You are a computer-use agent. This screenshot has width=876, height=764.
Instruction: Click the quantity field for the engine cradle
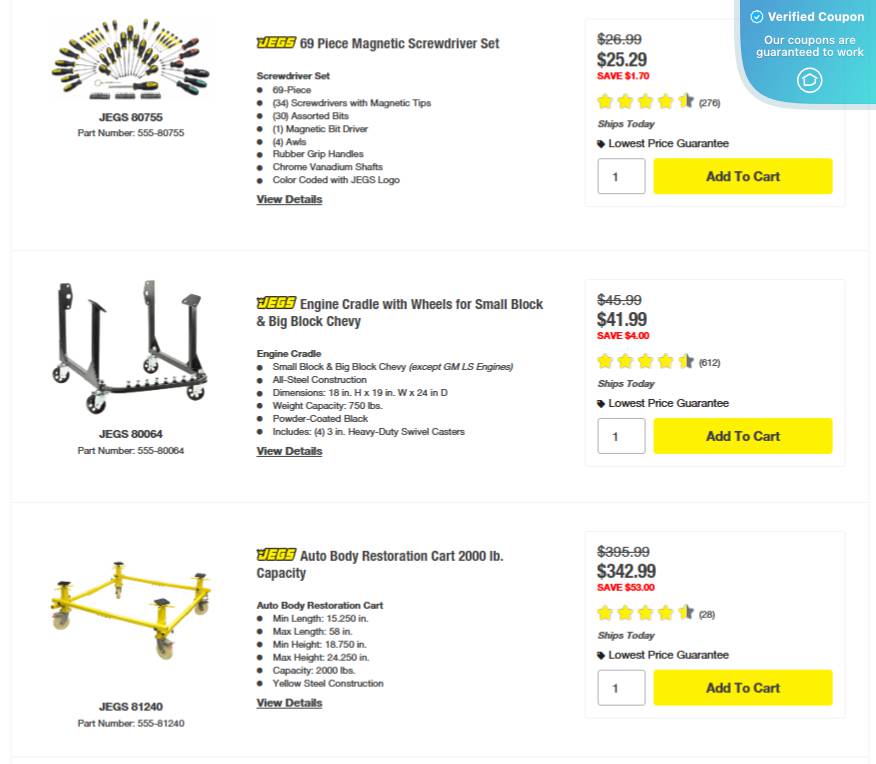[620, 436]
